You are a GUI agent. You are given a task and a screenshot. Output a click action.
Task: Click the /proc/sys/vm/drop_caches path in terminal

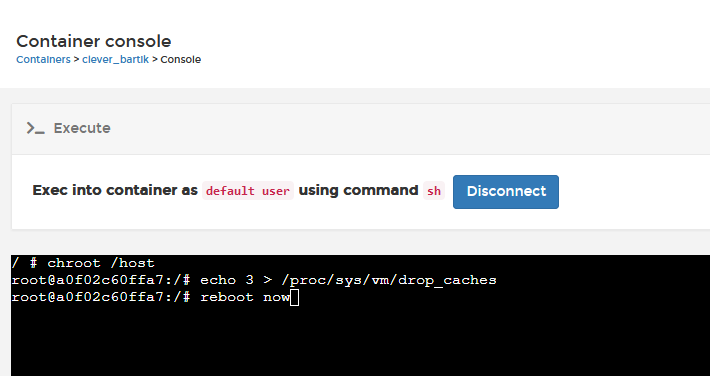click(389, 280)
